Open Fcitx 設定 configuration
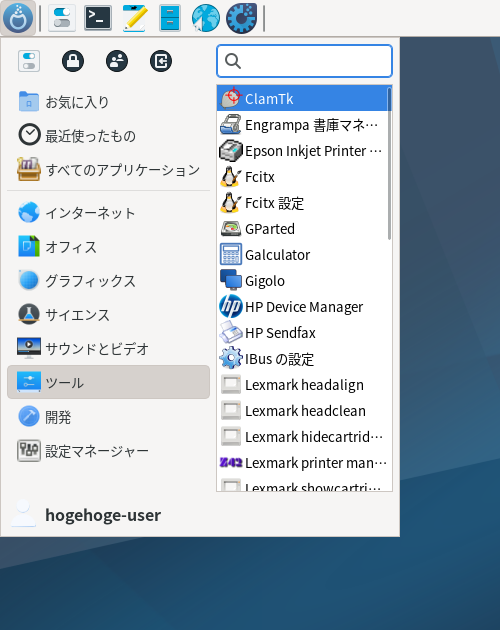 click(302, 202)
